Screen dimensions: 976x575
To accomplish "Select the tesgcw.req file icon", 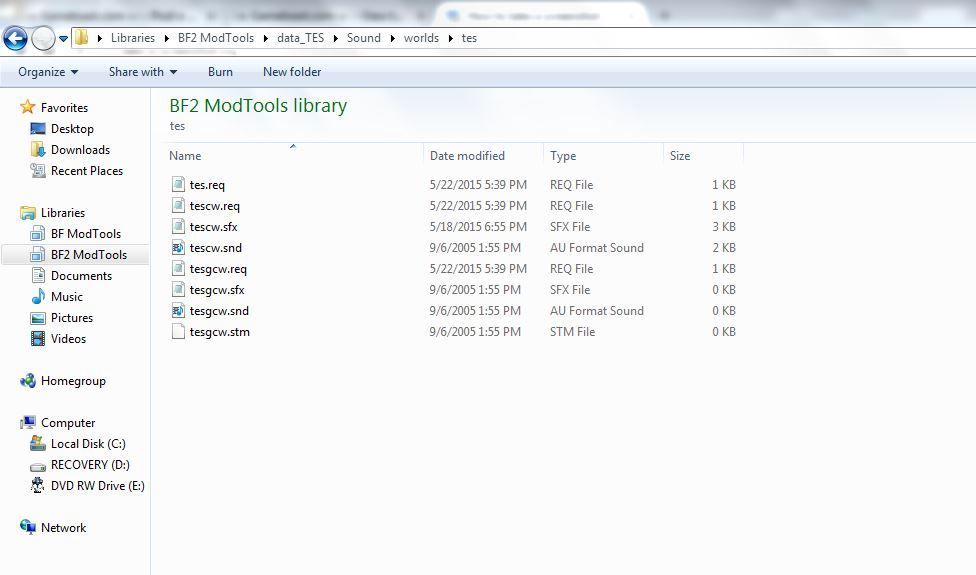I will point(178,268).
